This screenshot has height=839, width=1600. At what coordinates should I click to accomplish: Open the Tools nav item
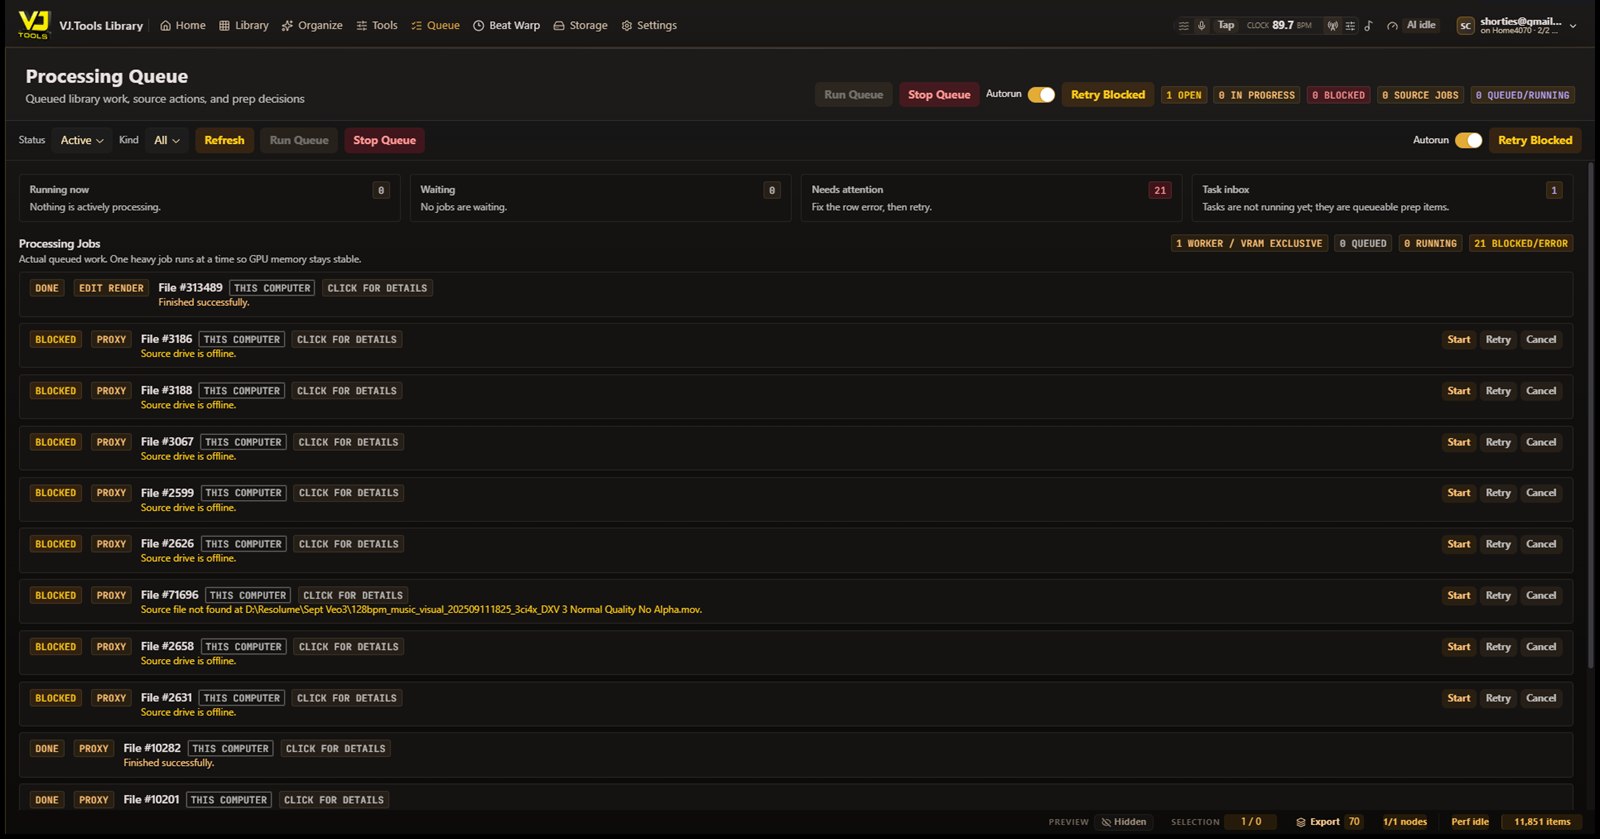[377, 25]
